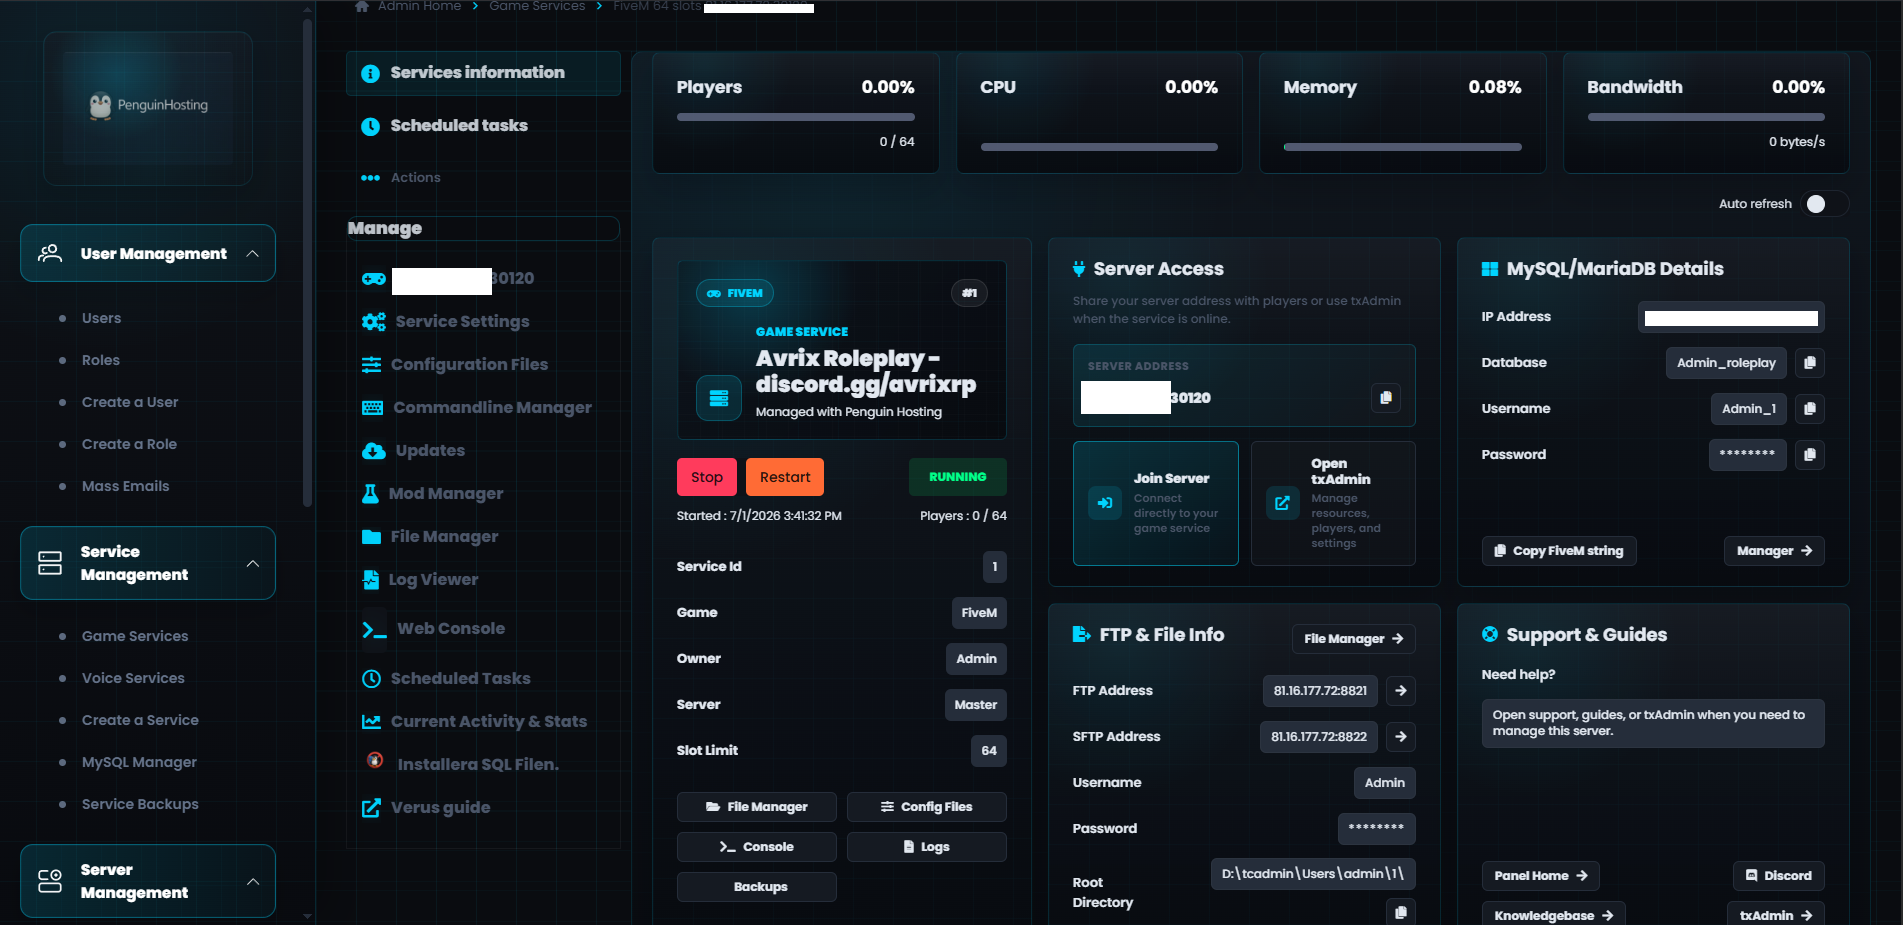Click the Log Viewer document icon

[x=371, y=580]
